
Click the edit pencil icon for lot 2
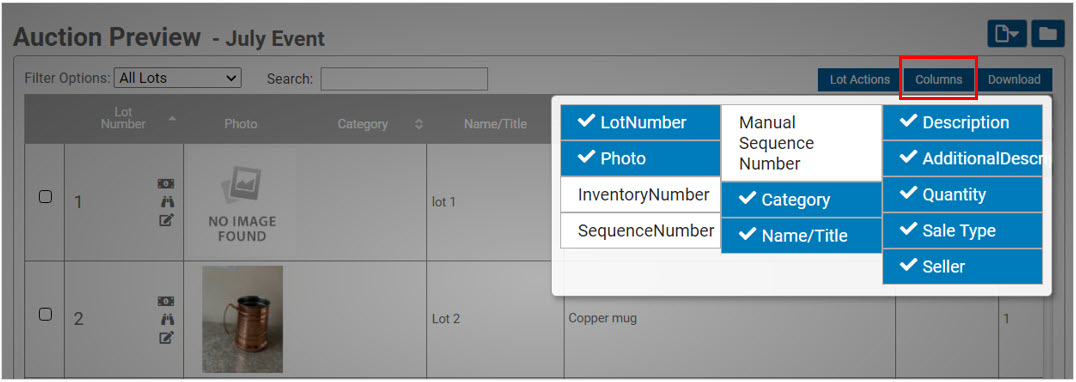pyautogui.click(x=166, y=337)
